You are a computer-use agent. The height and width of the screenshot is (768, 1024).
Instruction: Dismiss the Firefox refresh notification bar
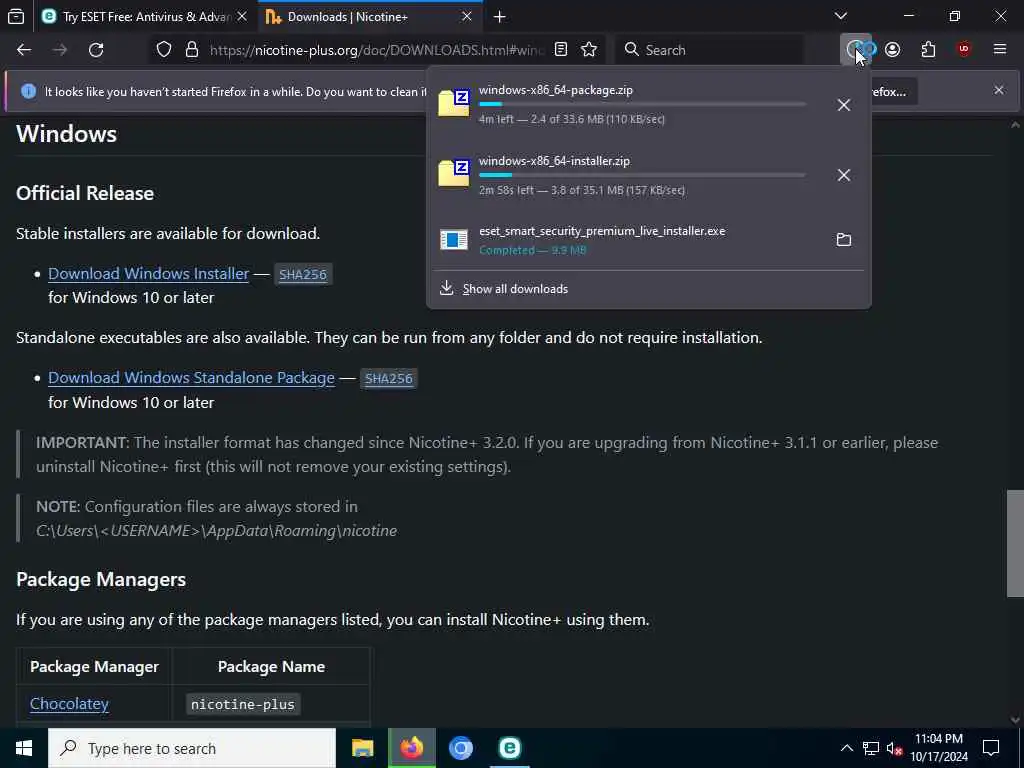click(999, 90)
